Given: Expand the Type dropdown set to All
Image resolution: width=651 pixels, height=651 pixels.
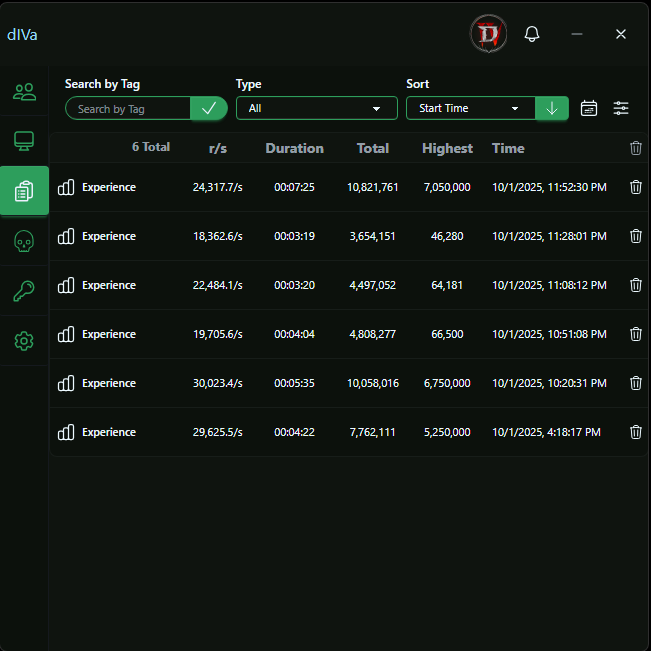Looking at the screenshot, I should pos(316,108).
